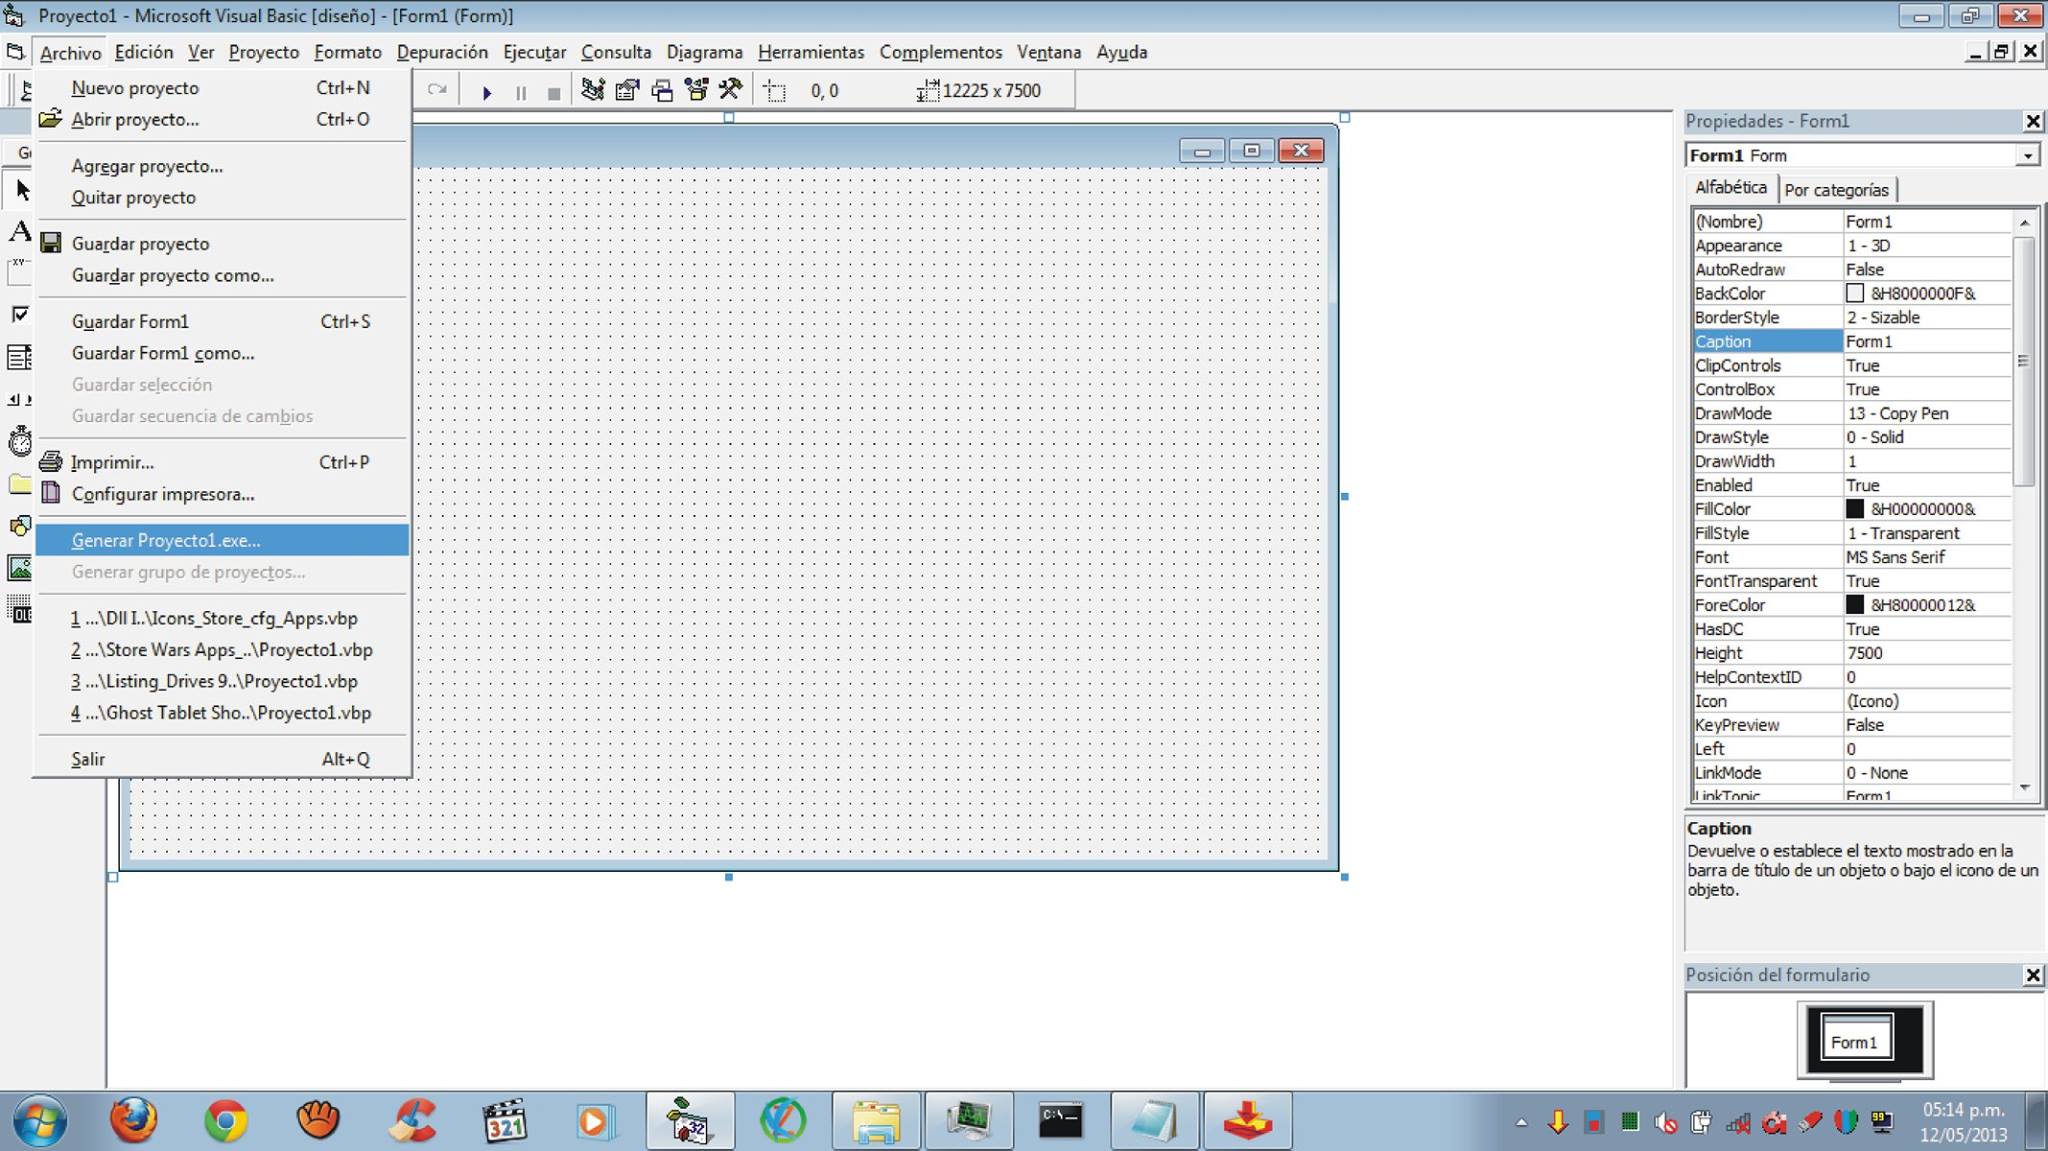The width and height of the screenshot is (2048, 1151).
Task: Open the Properties Window toolbar icon
Action: (x=627, y=90)
